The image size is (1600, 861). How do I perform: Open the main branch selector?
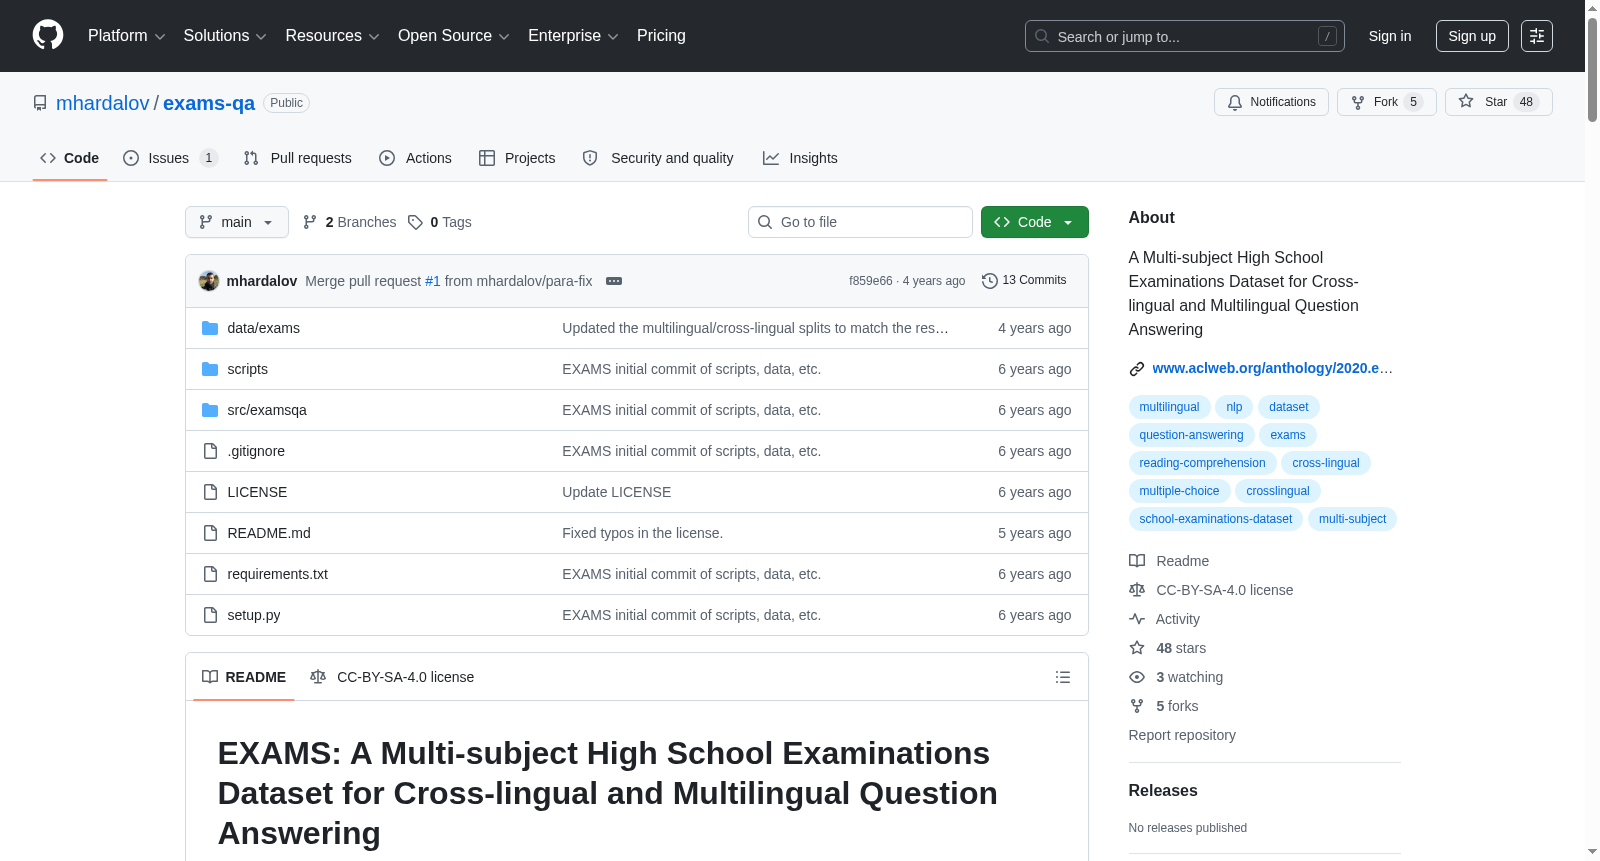[237, 222]
